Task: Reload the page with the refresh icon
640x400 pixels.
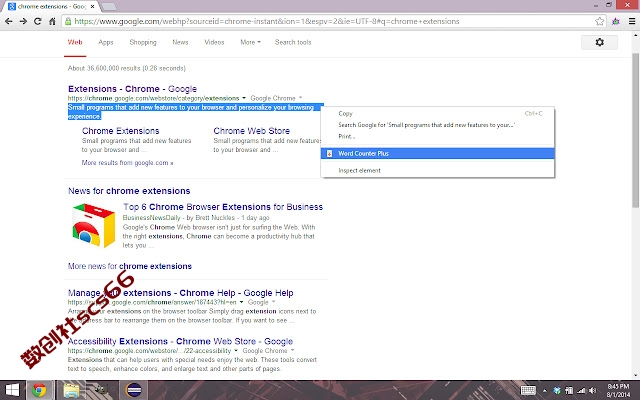Action: (38, 21)
